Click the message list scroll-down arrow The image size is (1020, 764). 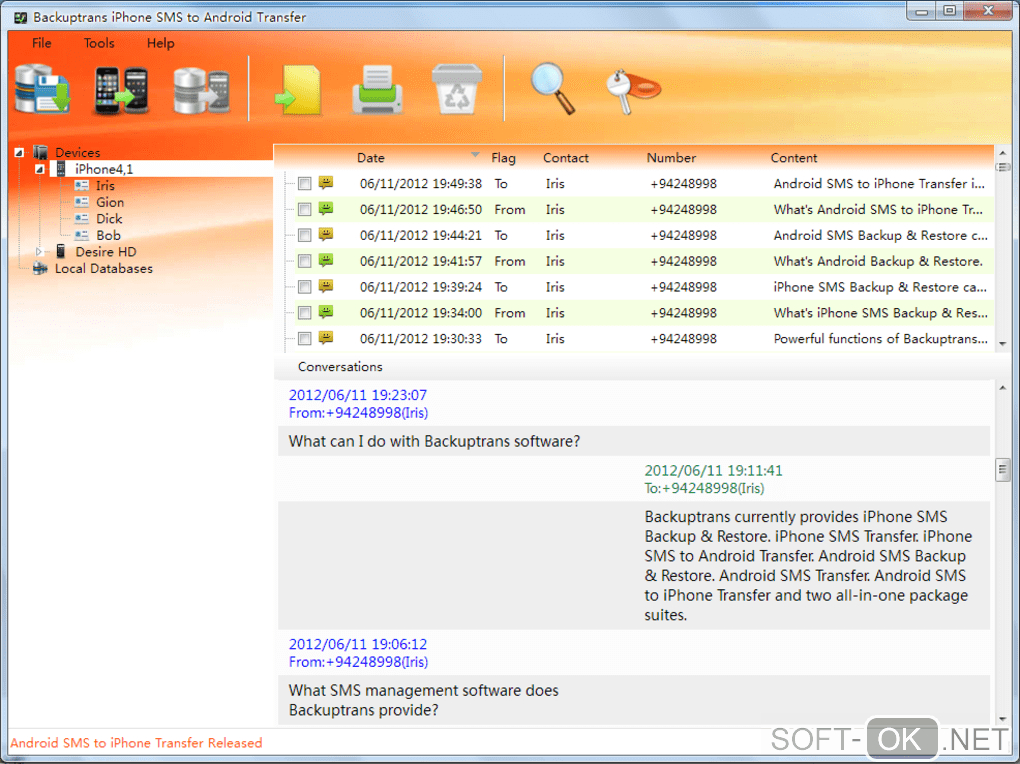point(1002,344)
